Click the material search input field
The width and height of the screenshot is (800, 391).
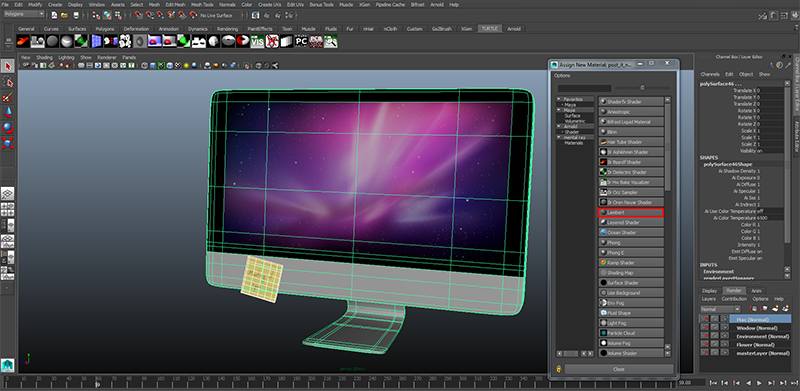(584, 88)
